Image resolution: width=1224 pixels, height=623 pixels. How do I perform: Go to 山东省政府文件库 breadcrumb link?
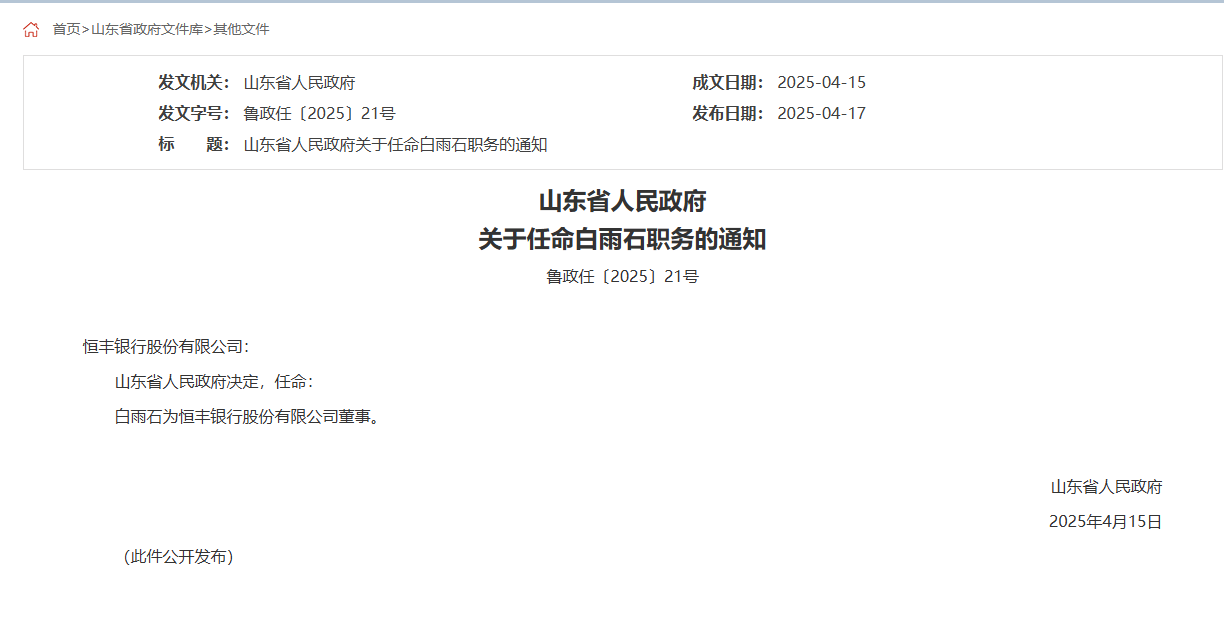147,30
